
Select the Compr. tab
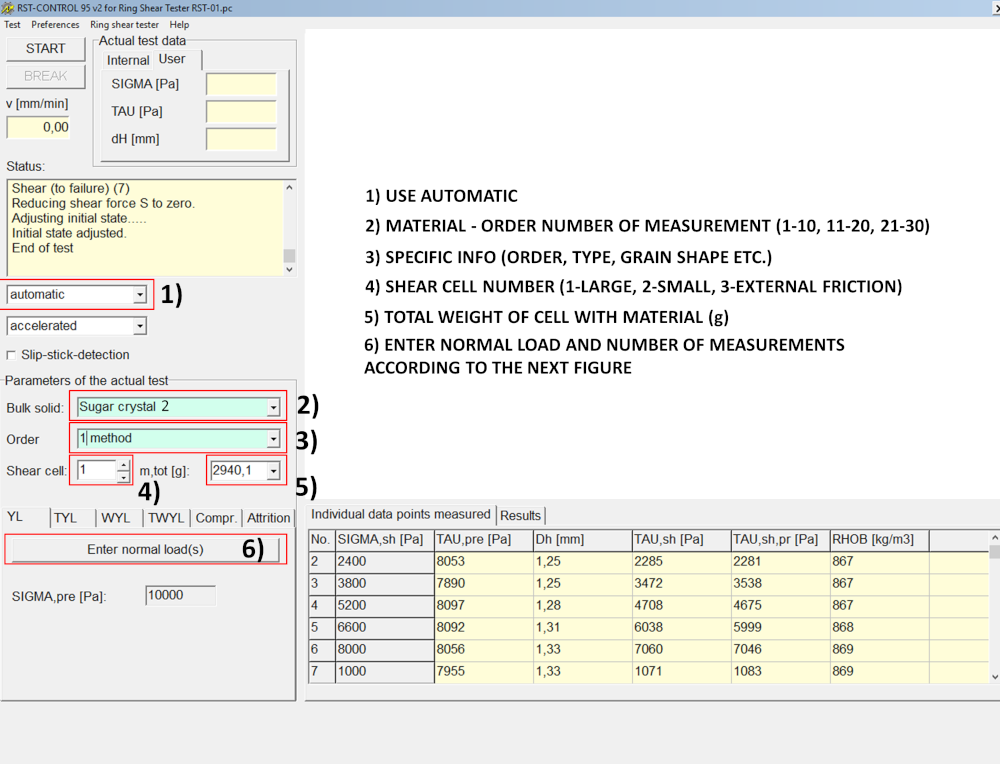216,518
